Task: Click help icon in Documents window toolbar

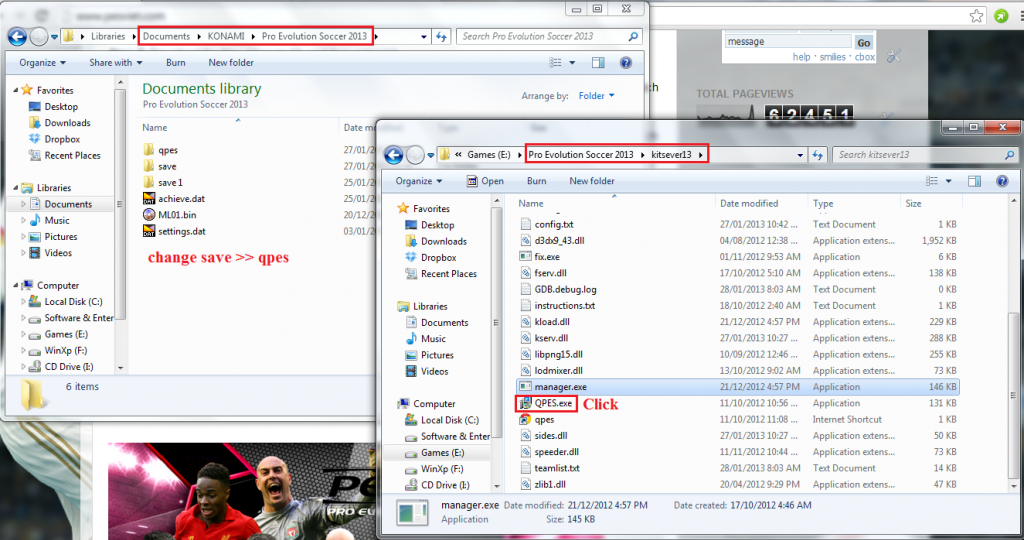Action: [626, 63]
